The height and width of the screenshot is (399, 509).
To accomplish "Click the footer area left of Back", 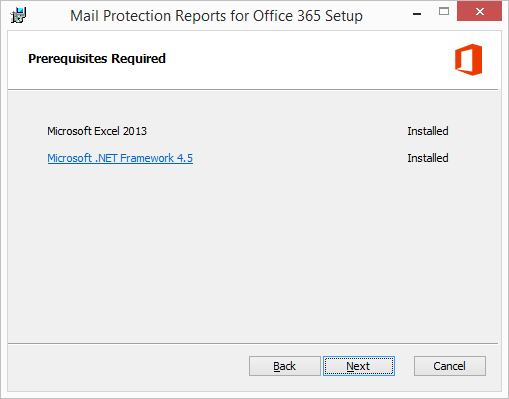I will 127,366.
